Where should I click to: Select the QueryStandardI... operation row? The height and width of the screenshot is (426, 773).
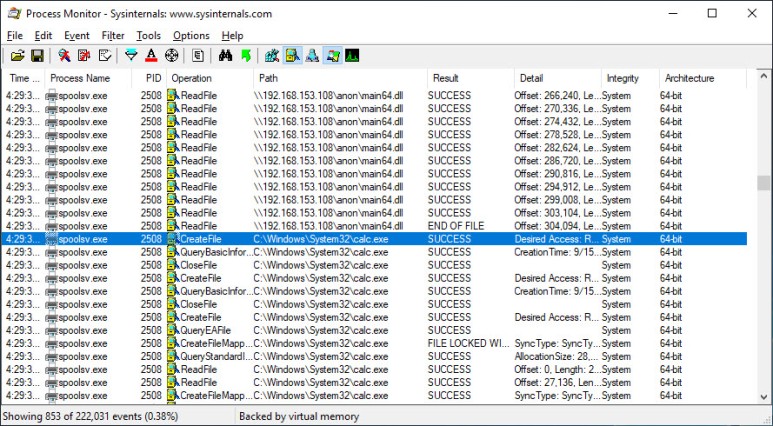[374, 356]
